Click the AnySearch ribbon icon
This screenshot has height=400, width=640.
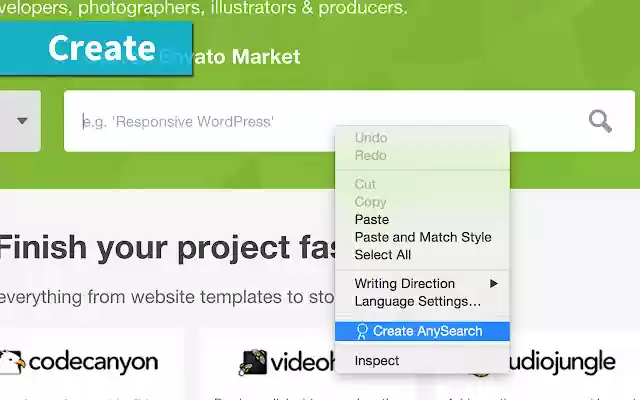[x=362, y=331]
